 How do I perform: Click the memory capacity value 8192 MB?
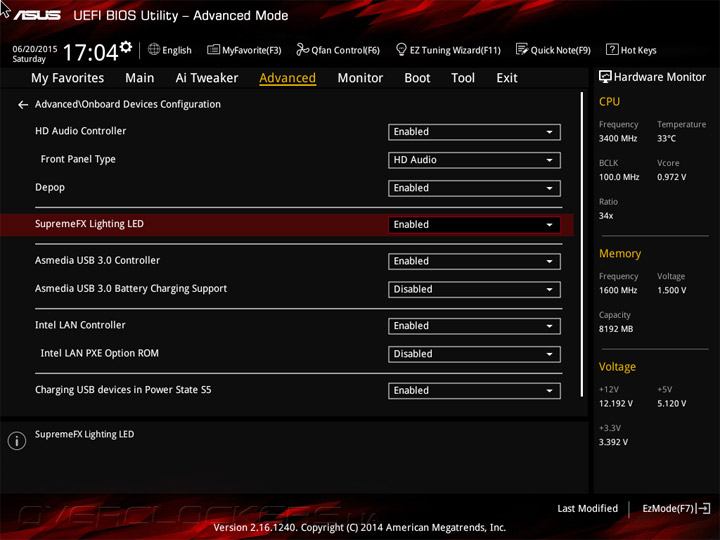[616, 329]
